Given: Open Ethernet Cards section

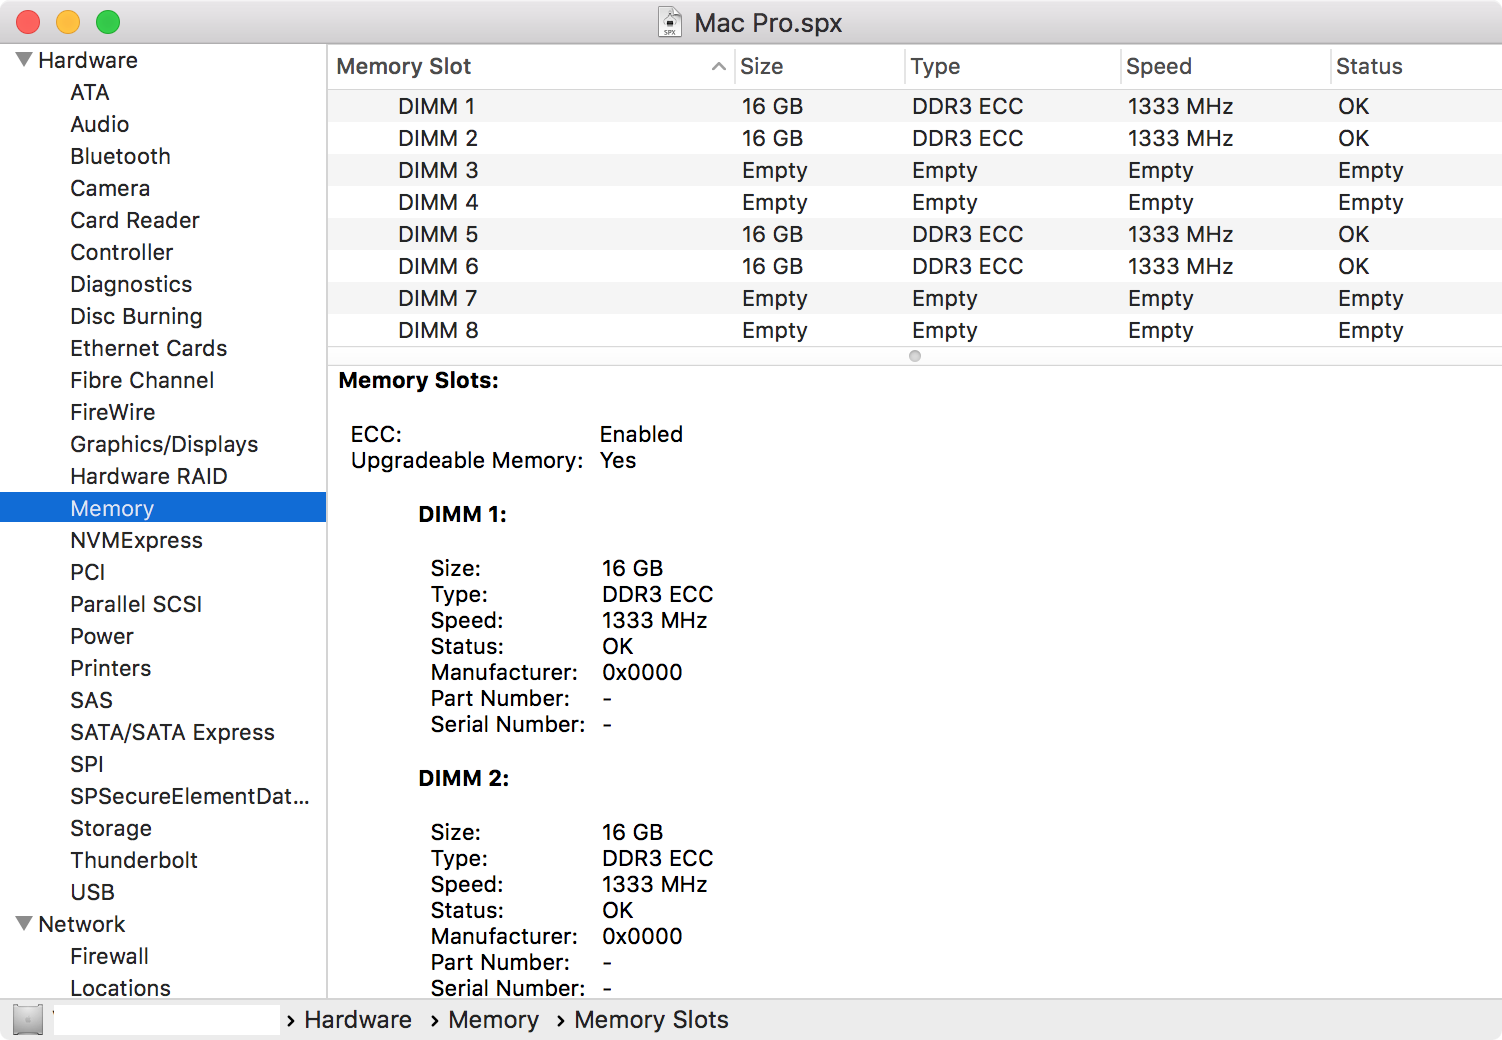Looking at the screenshot, I should 149,348.
